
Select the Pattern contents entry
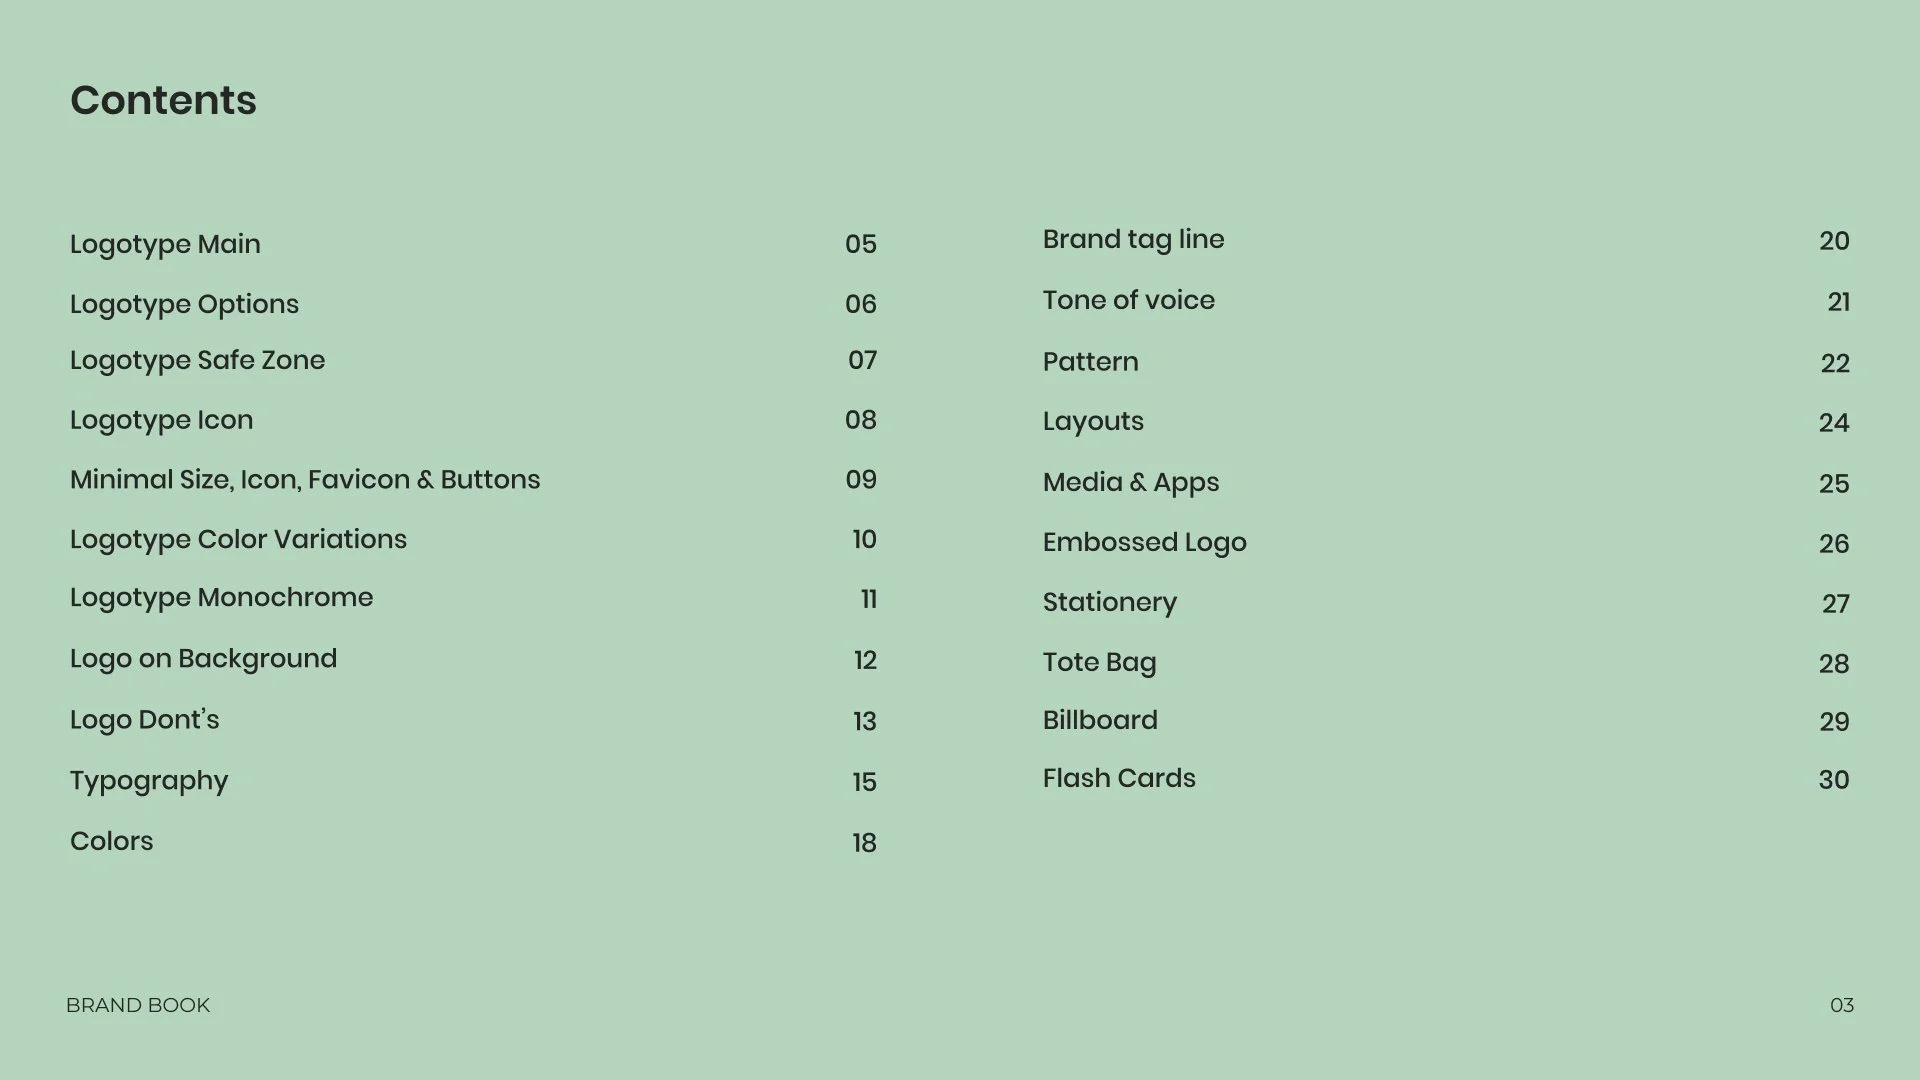pyautogui.click(x=1090, y=362)
